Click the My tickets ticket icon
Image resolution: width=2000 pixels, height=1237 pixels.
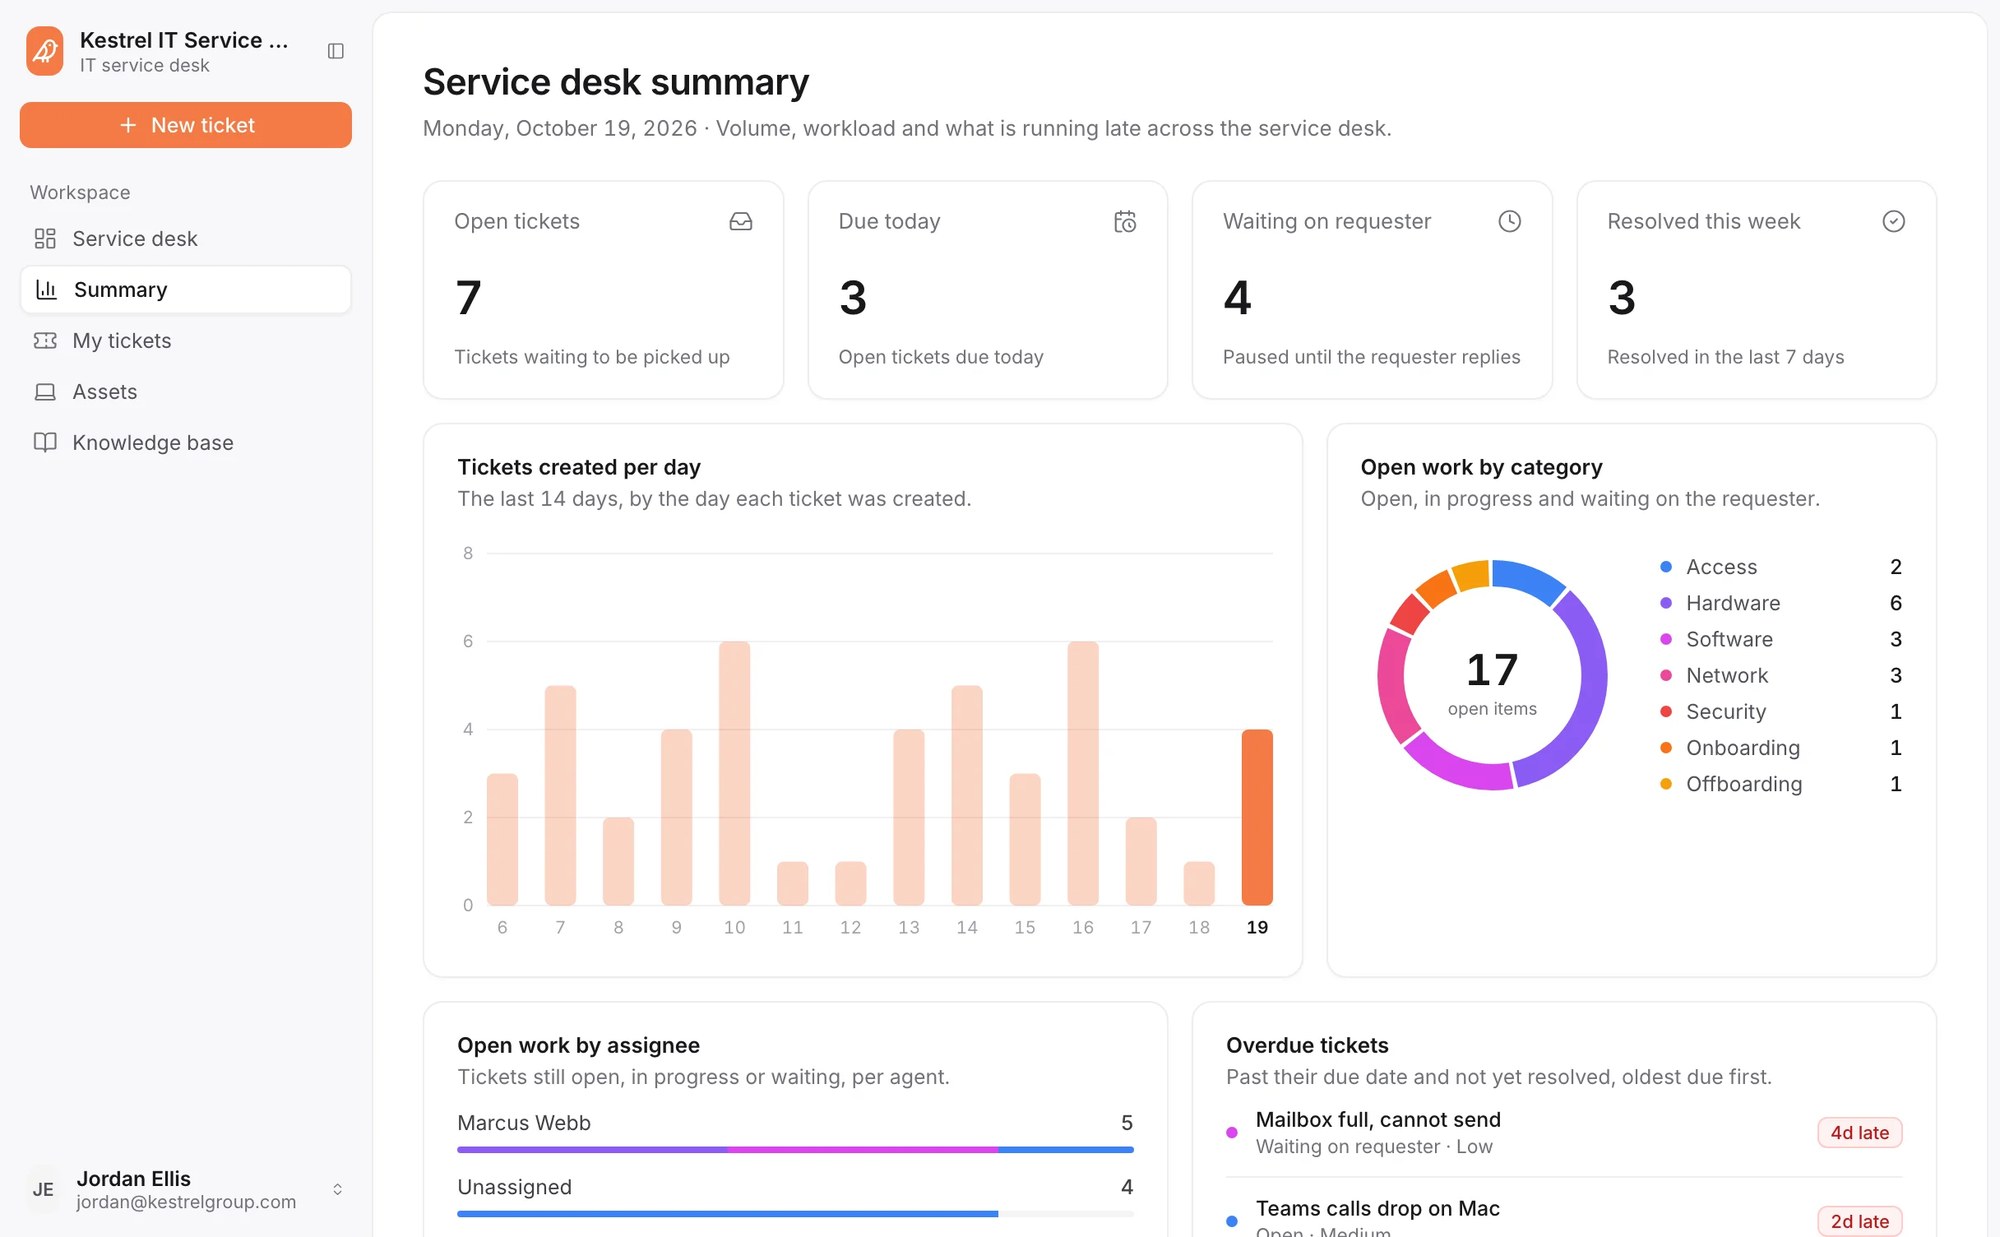click(45, 340)
